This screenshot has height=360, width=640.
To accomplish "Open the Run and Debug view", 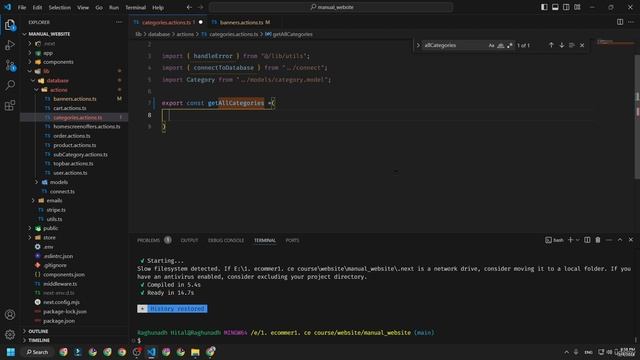I will pos(10,45).
